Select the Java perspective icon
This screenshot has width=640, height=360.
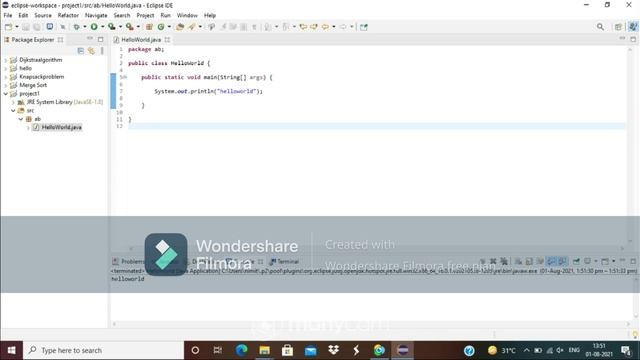pos(633,27)
